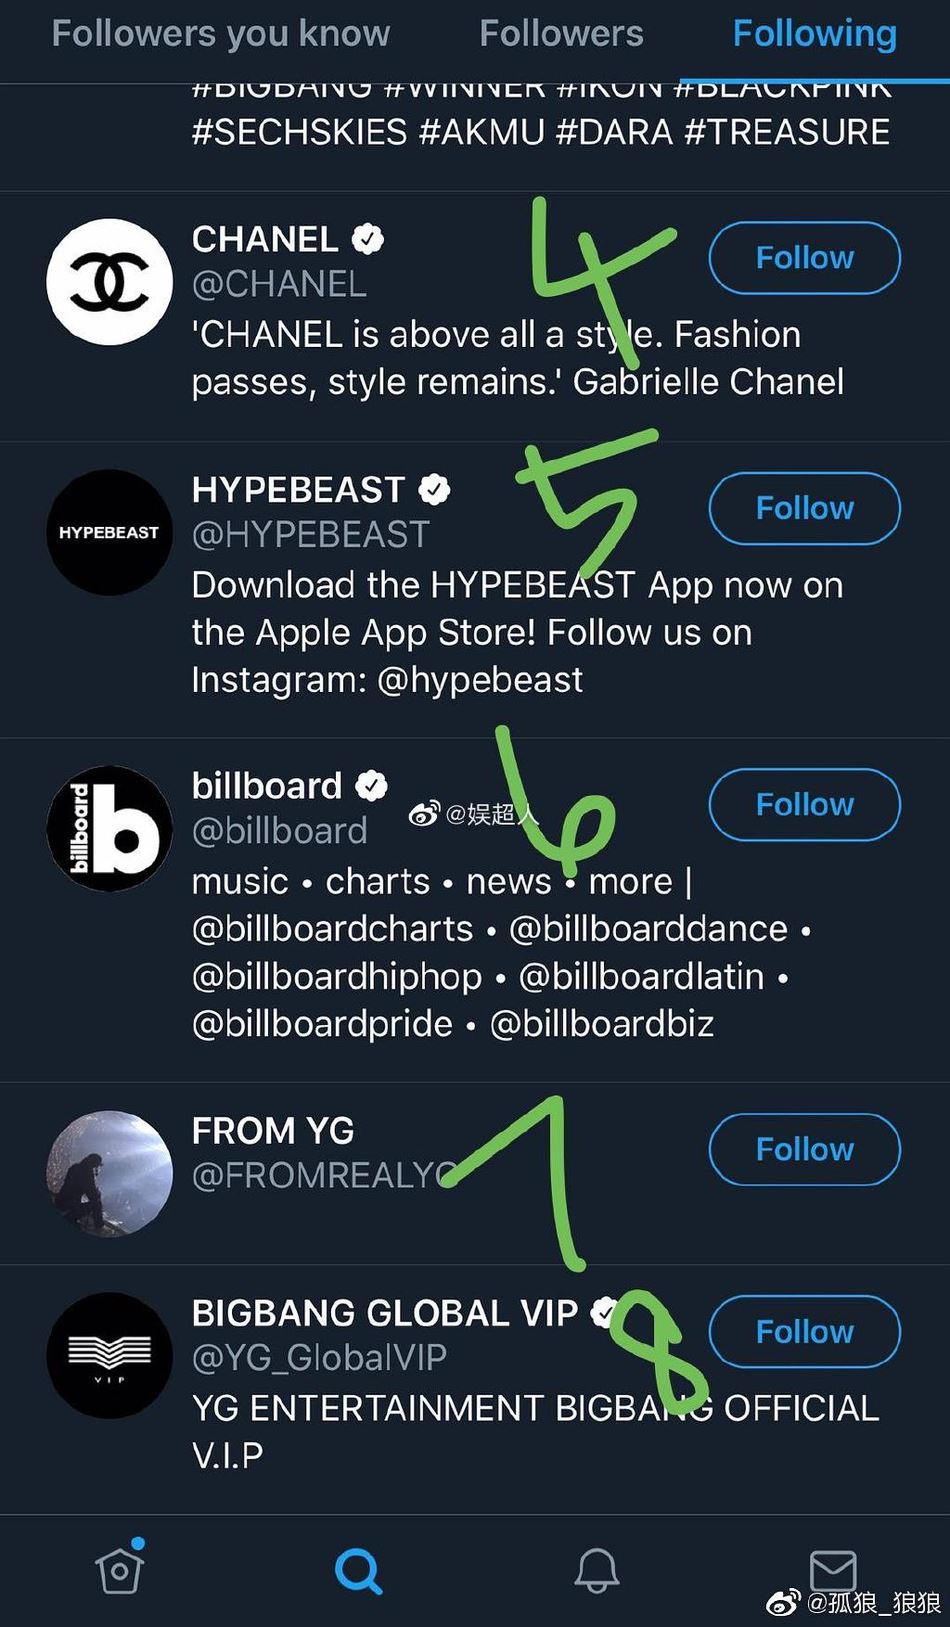Tap the Search magnifier icon
This screenshot has width=950, height=1627.
pyautogui.click(x=358, y=1571)
